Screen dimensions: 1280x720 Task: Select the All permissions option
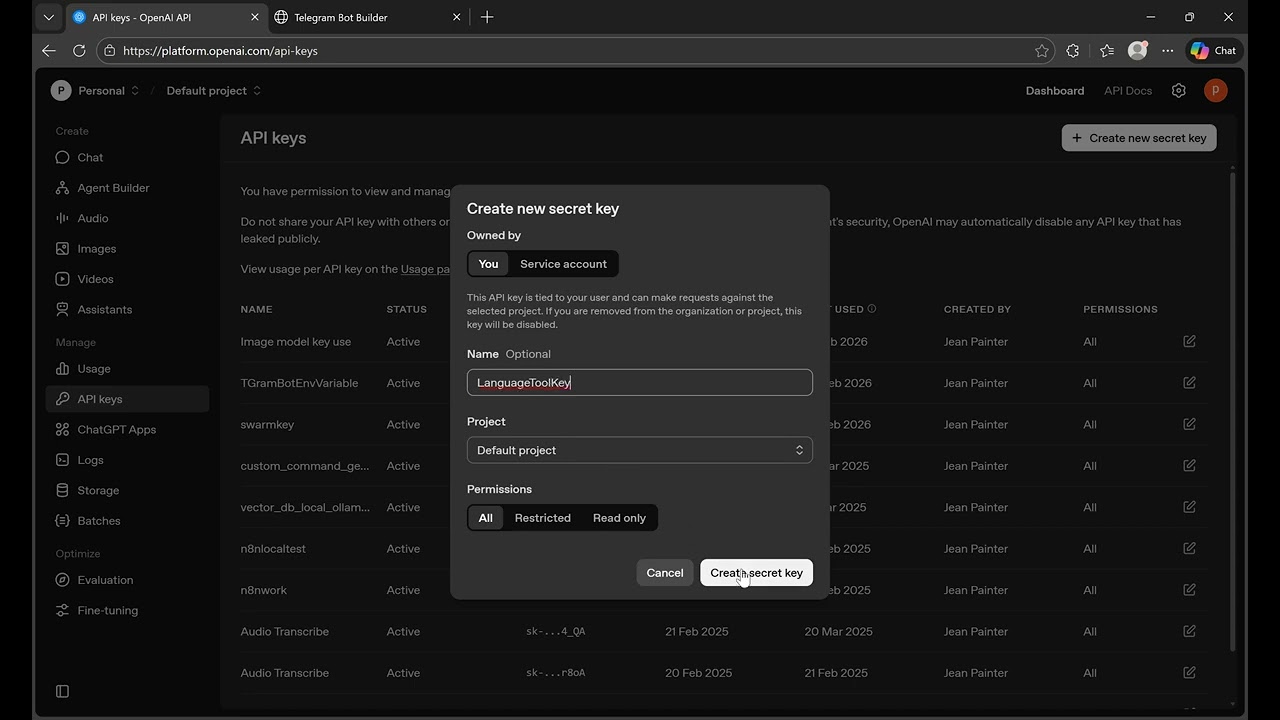click(486, 518)
